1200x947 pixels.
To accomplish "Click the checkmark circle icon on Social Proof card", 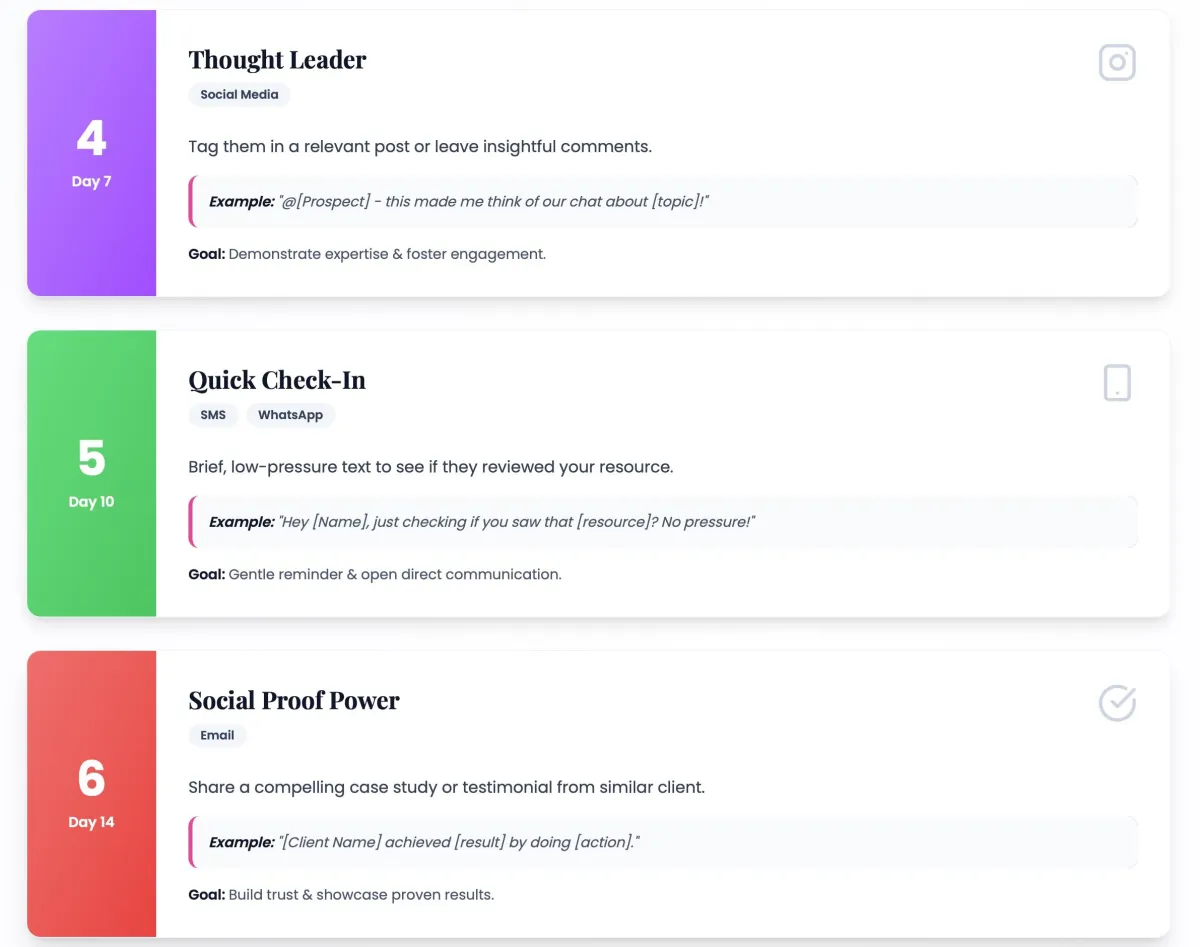I will [x=1117, y=703].
